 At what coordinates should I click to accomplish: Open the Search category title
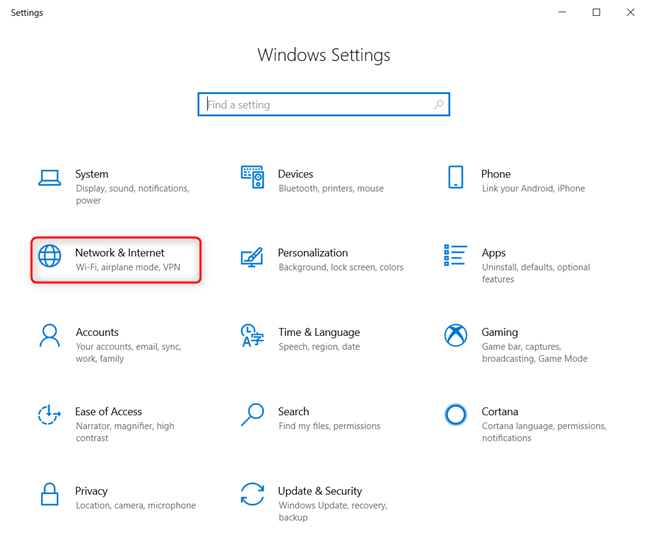[293, 411]
